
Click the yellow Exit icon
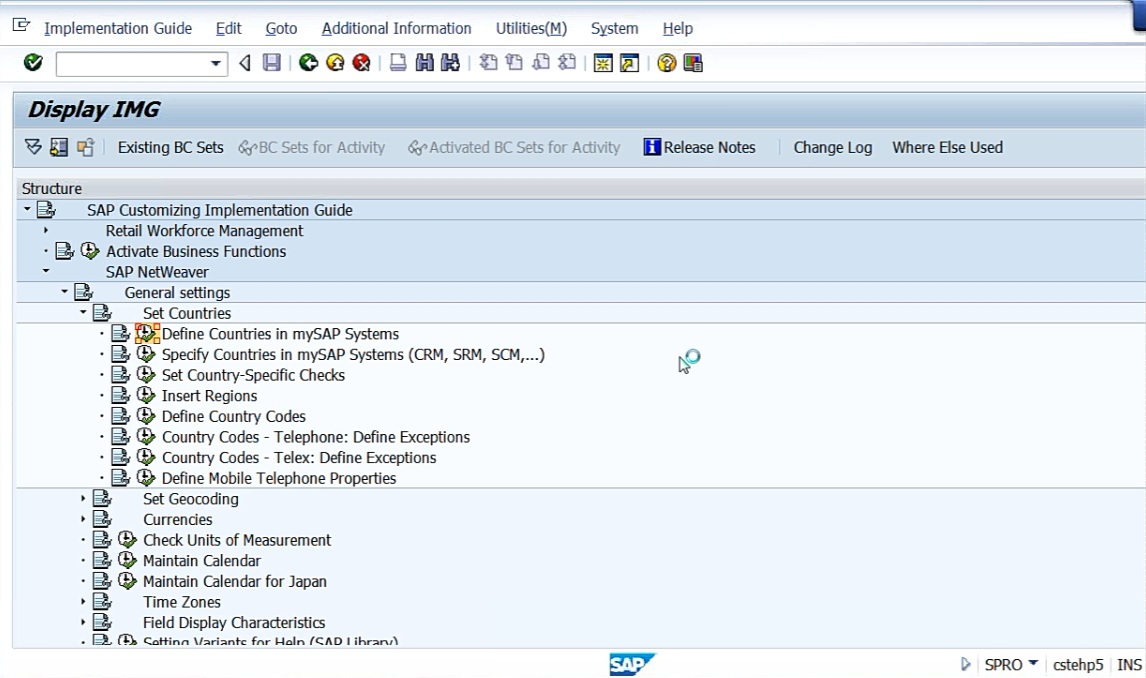335,63
